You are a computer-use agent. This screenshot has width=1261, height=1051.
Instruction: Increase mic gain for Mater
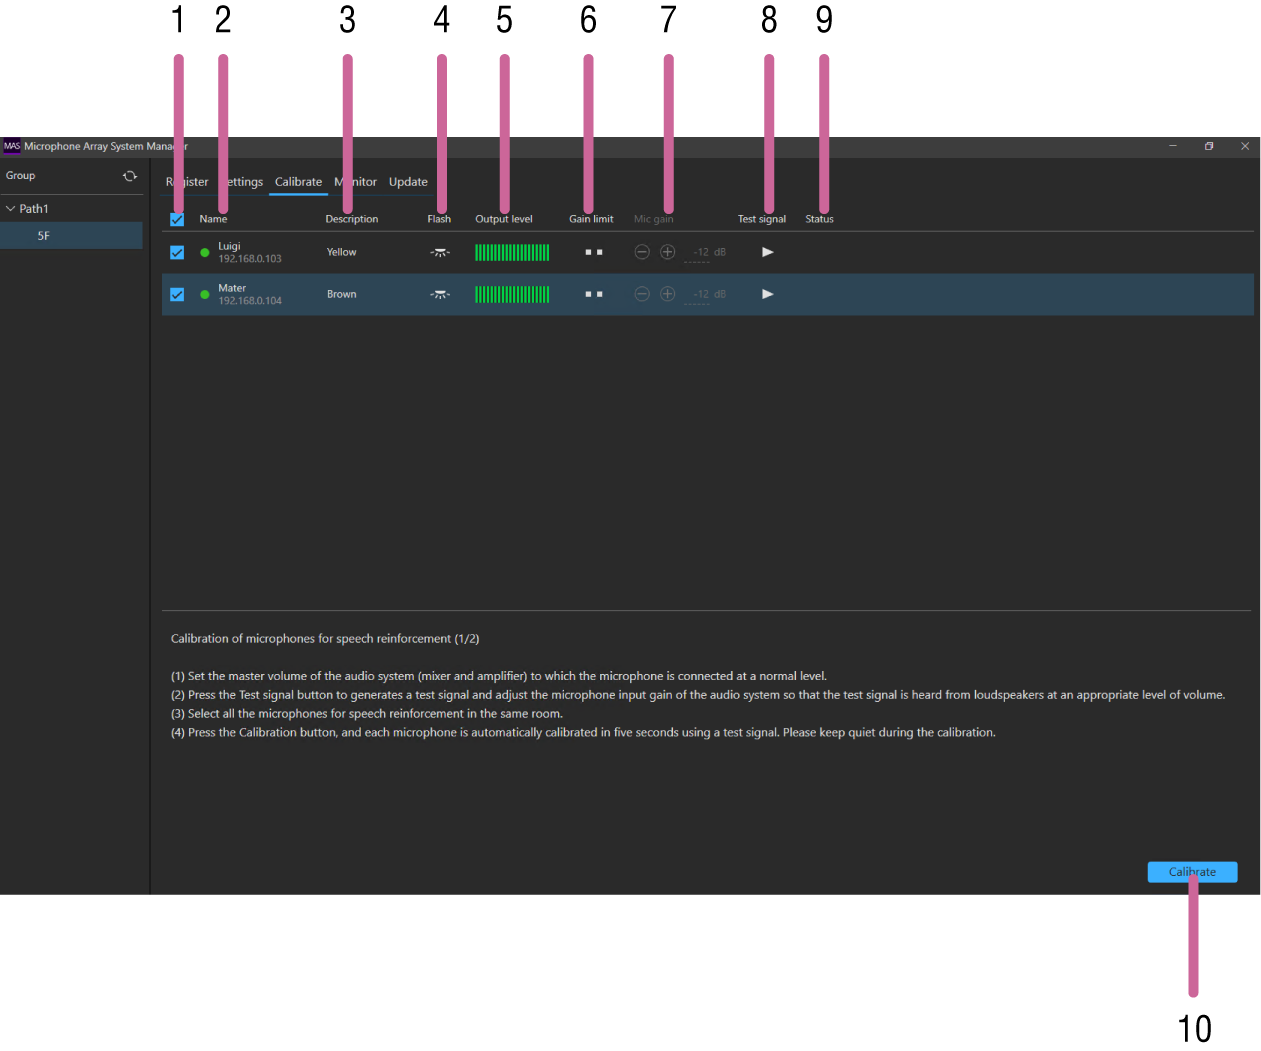pos(668,294)
